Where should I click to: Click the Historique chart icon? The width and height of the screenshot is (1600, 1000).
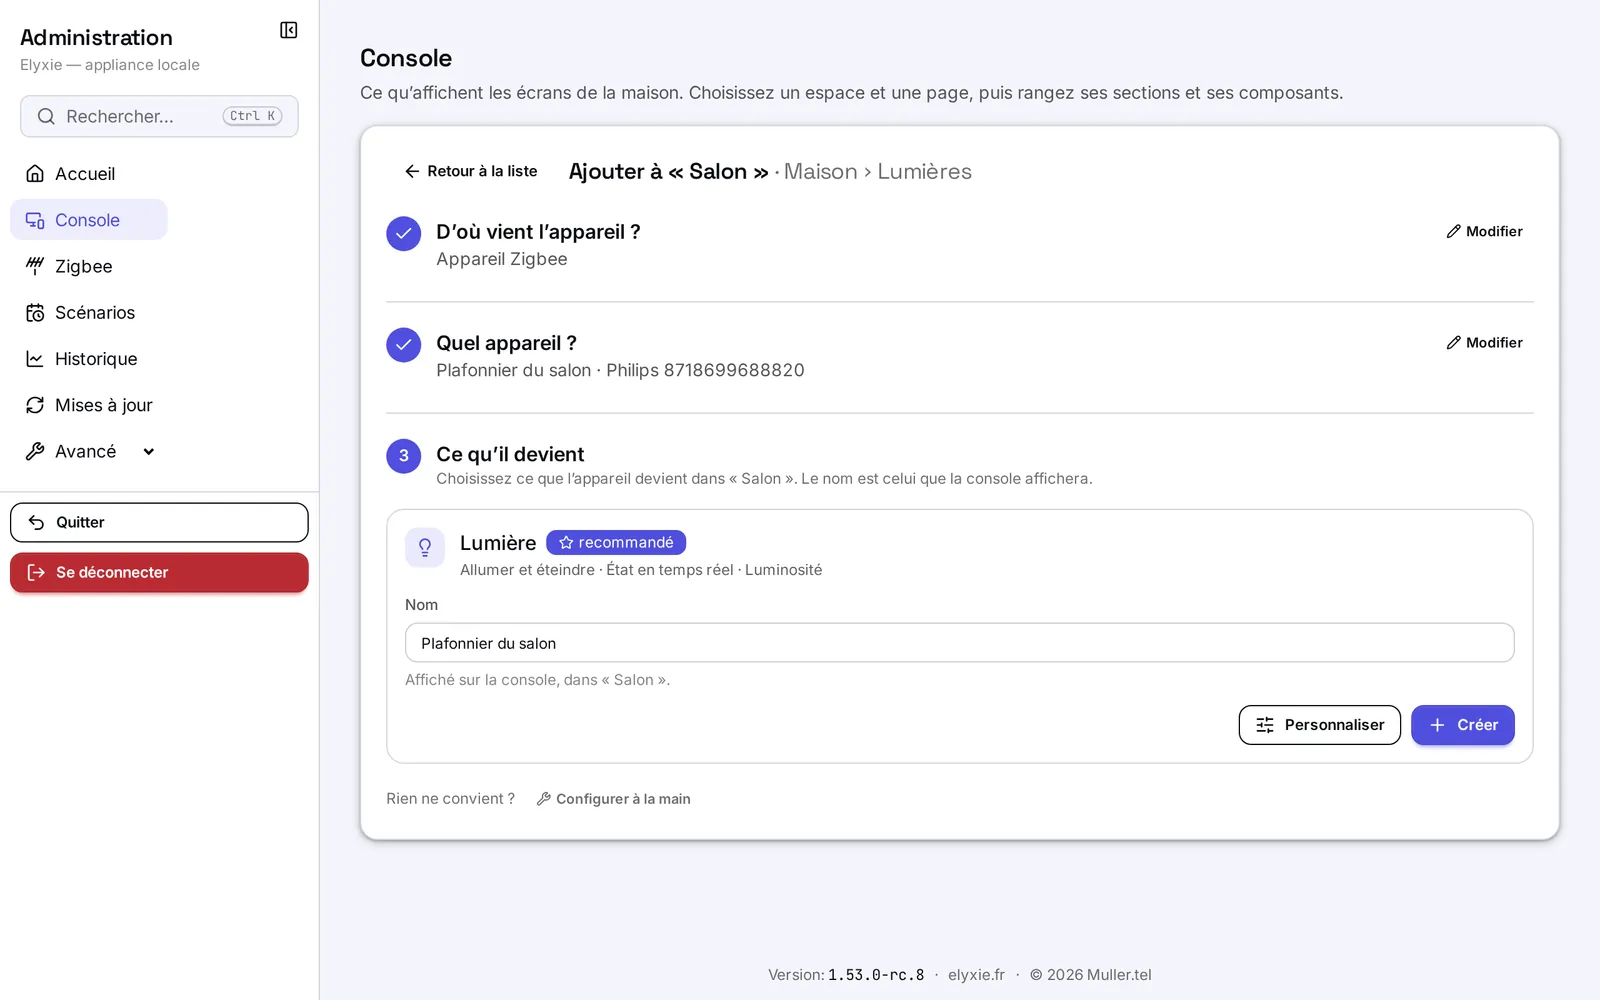click(x=35, y=359)
